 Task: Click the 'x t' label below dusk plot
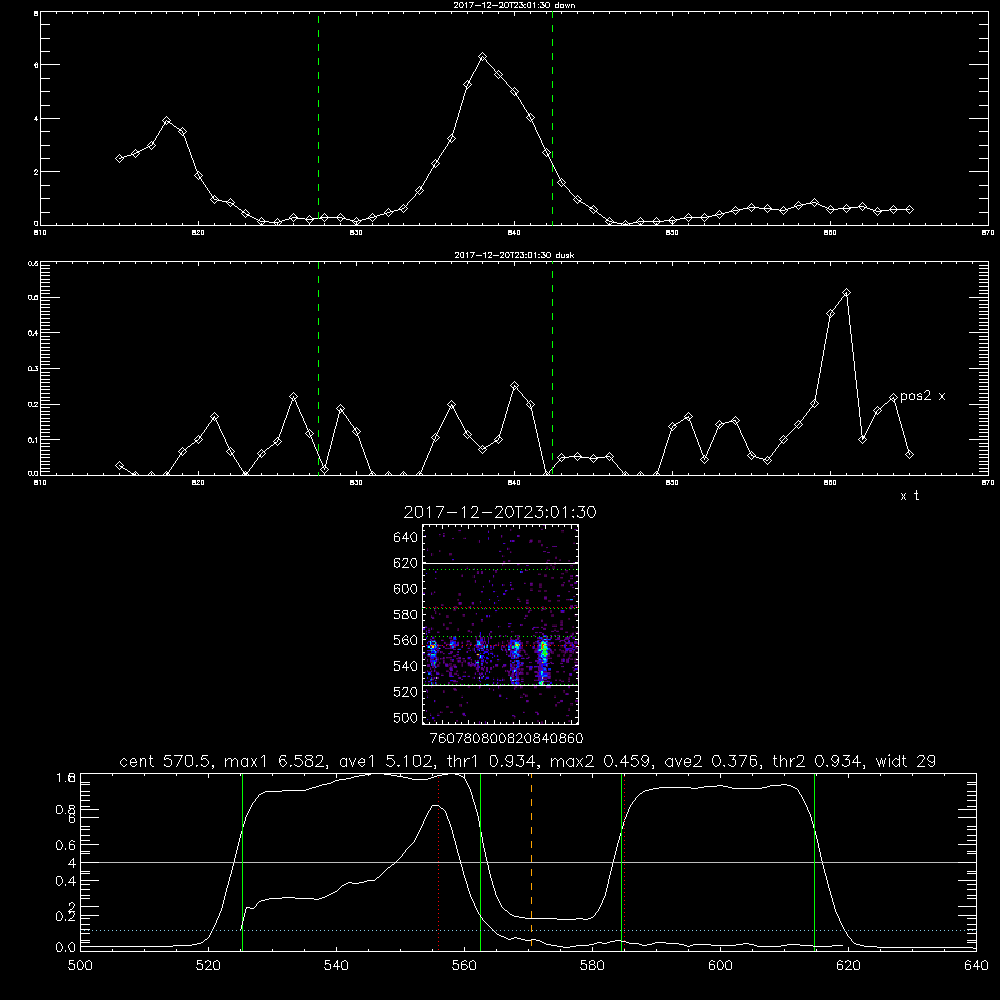[x=909, y=496]
